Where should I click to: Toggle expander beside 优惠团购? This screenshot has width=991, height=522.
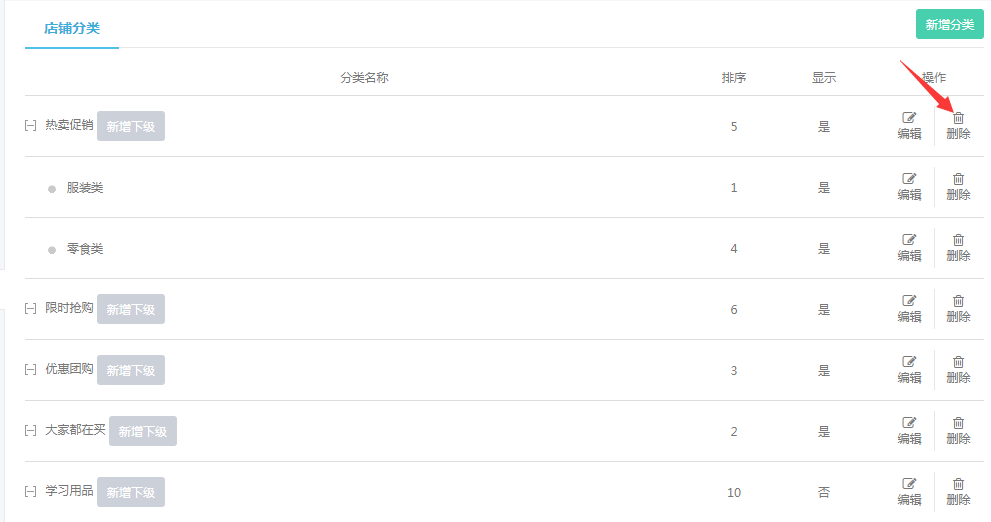pyautogui.click(x=31, y=370)
